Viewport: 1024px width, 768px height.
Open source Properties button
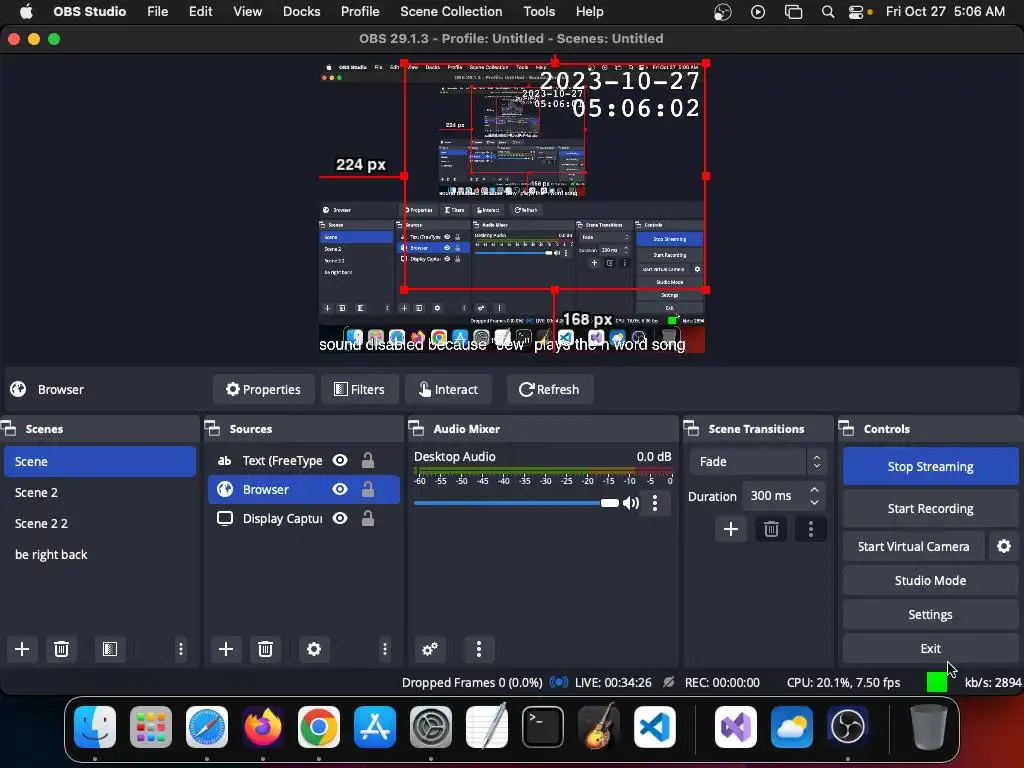coord(263,389)
